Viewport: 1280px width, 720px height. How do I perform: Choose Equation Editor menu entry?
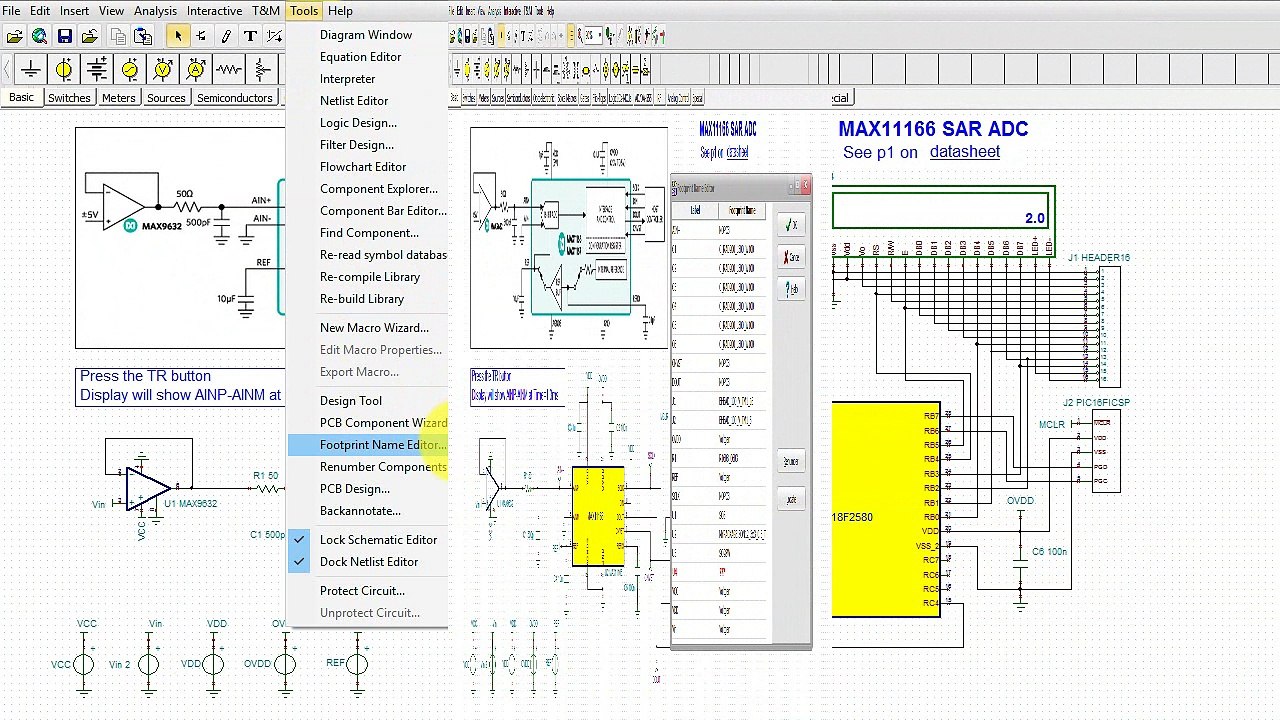point(366,57)
